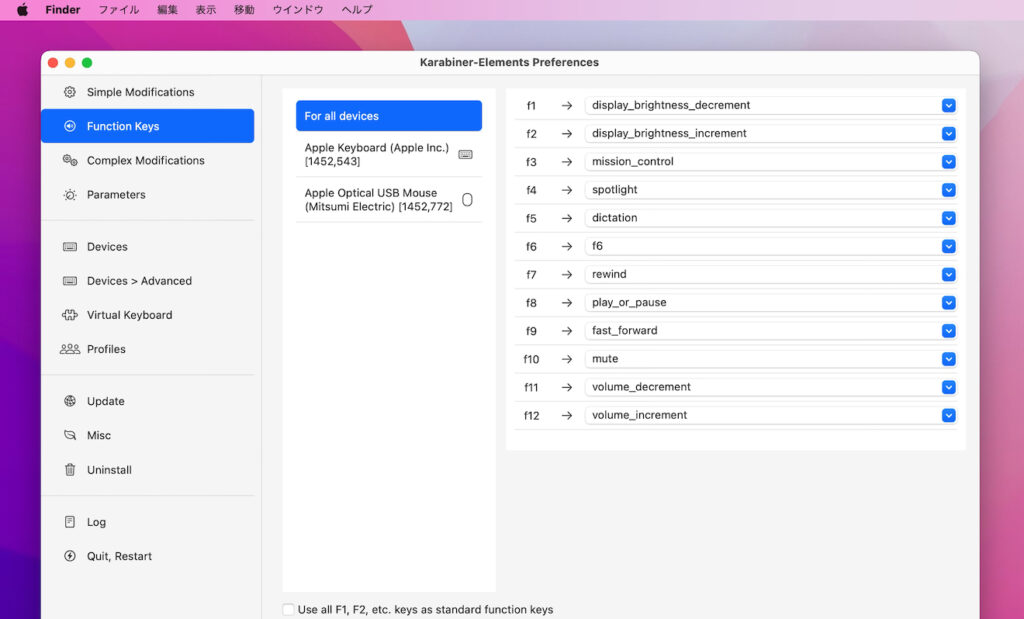Enable using F1, F2 keys as standard function keys

[289, 609]
